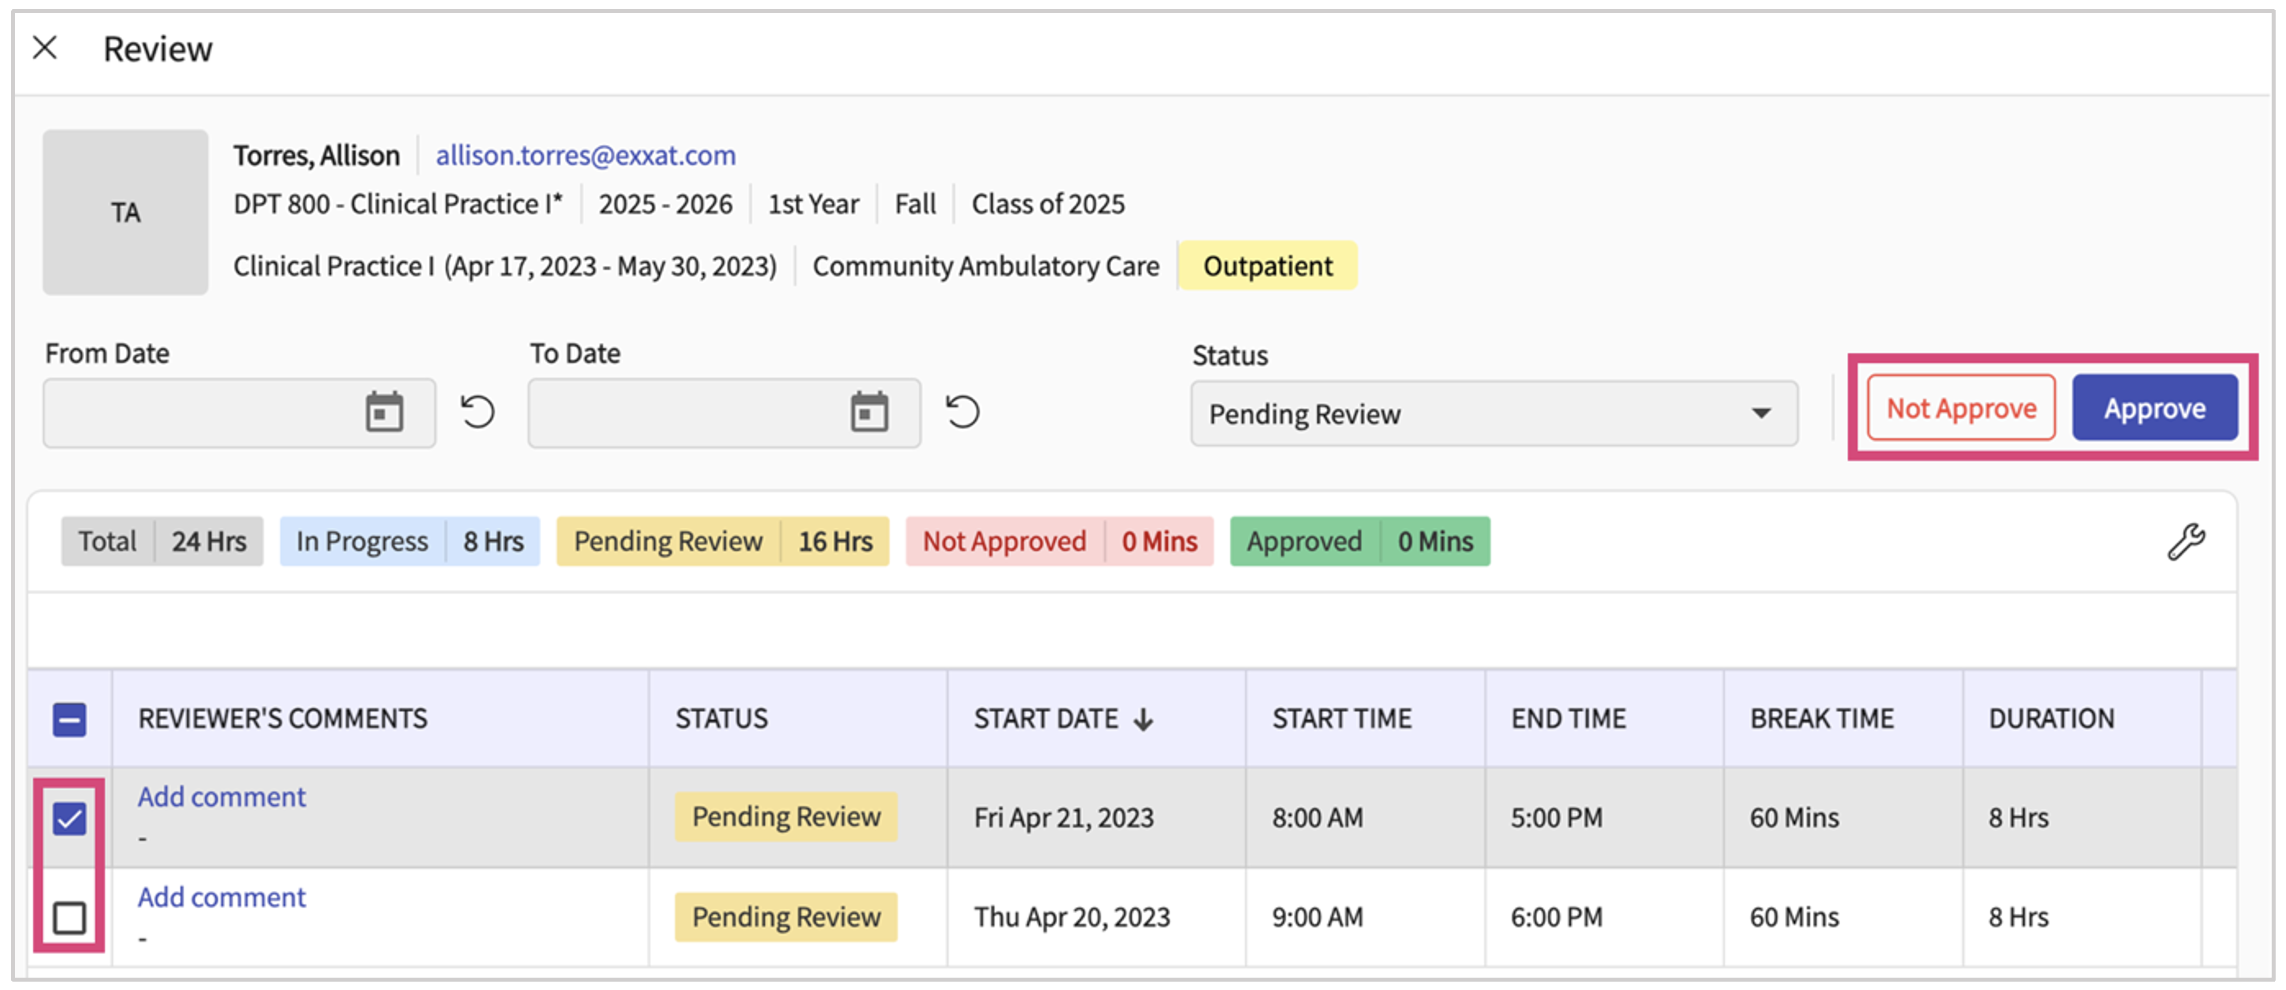Add comment for Fri Apr 21 entry
Screen dimensions: 2286x990
pos(222,797)
